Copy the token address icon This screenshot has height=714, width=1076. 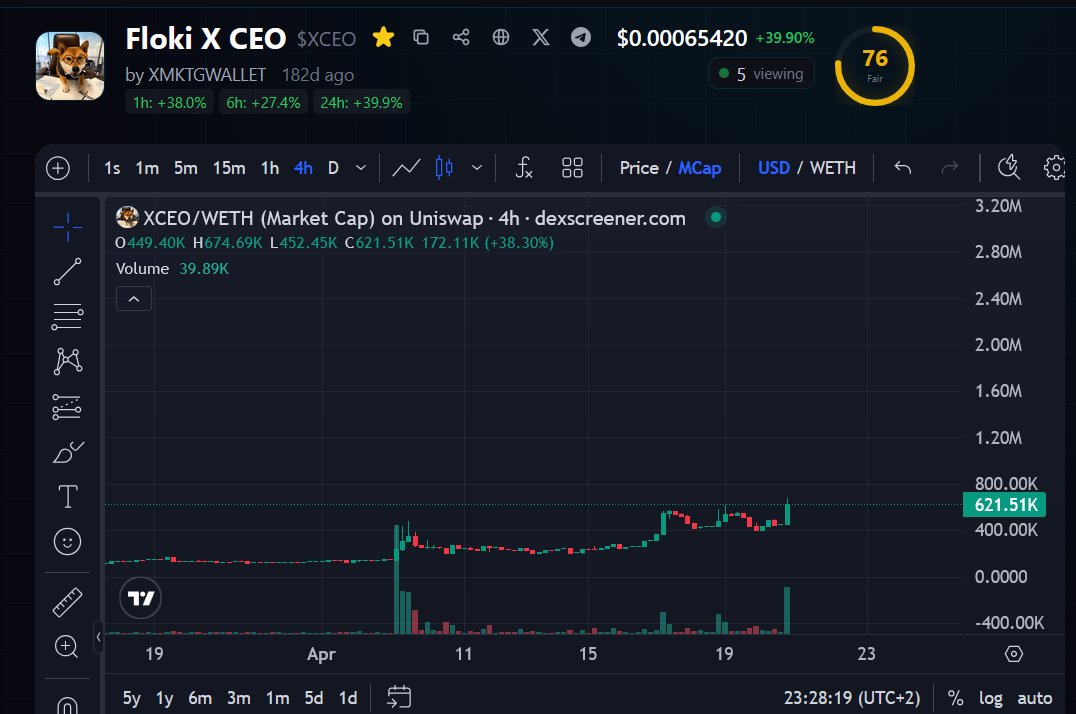tap(421, 37)
